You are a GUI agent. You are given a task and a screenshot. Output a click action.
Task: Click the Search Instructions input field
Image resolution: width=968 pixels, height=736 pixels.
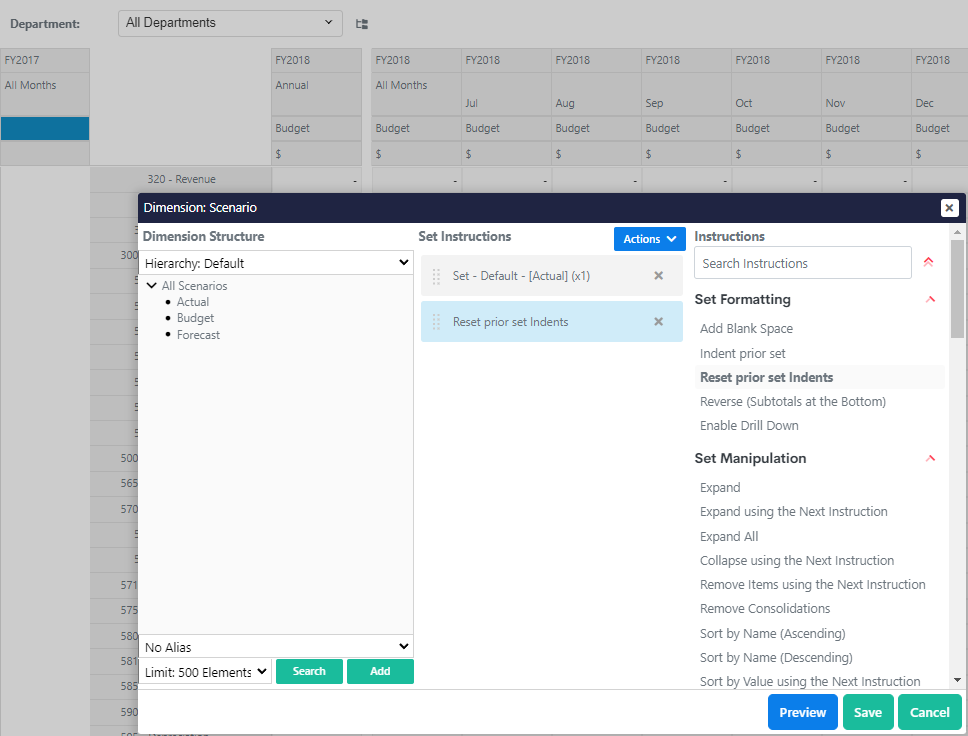802,263
